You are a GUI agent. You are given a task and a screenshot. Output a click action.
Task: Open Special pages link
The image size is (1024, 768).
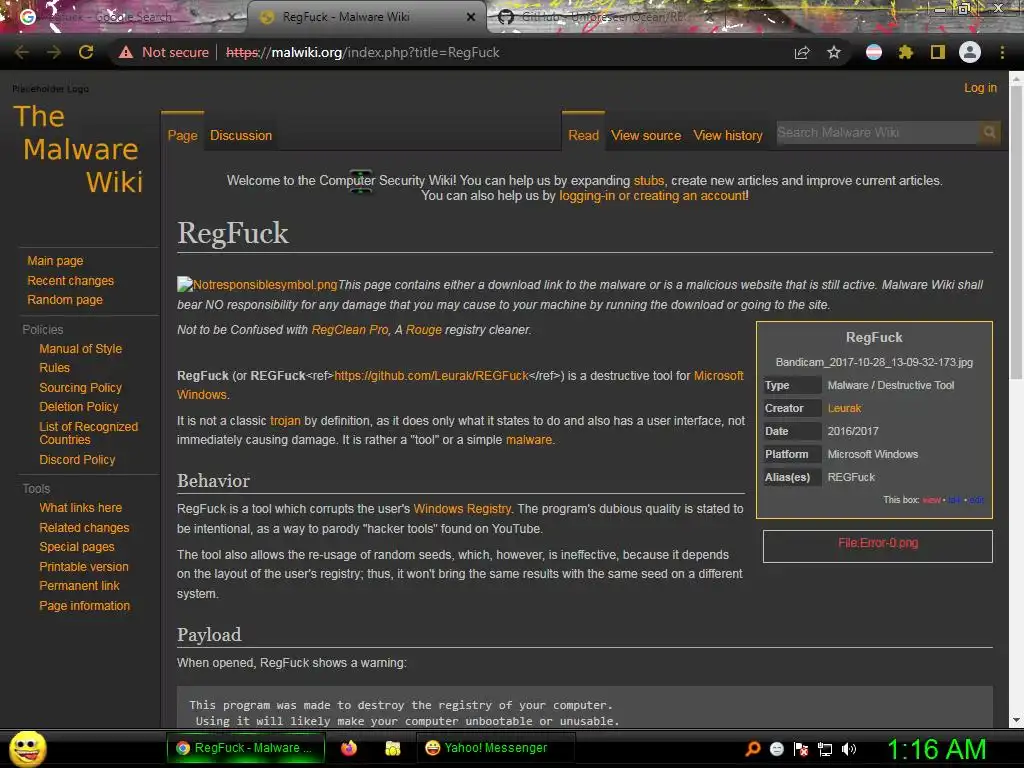[x=76, y=547]
